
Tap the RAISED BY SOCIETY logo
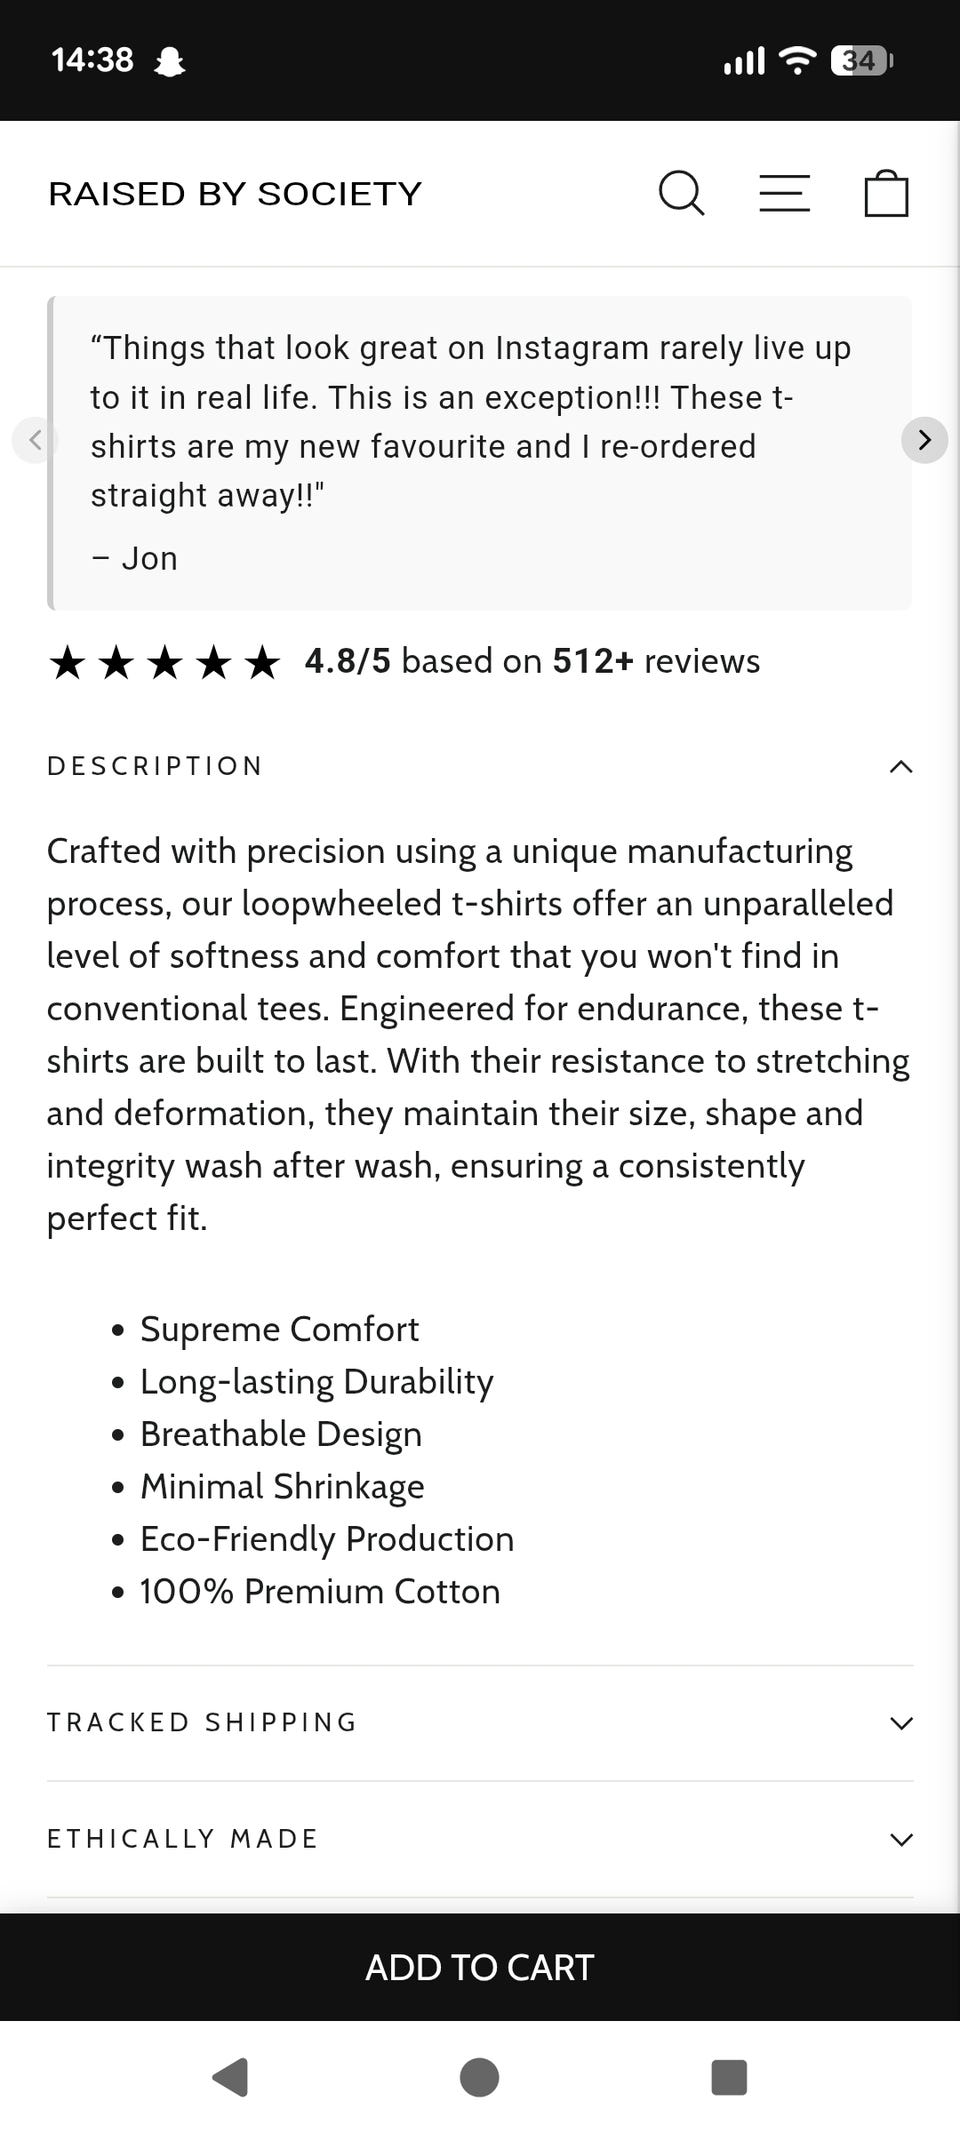[x=235, y=193]
